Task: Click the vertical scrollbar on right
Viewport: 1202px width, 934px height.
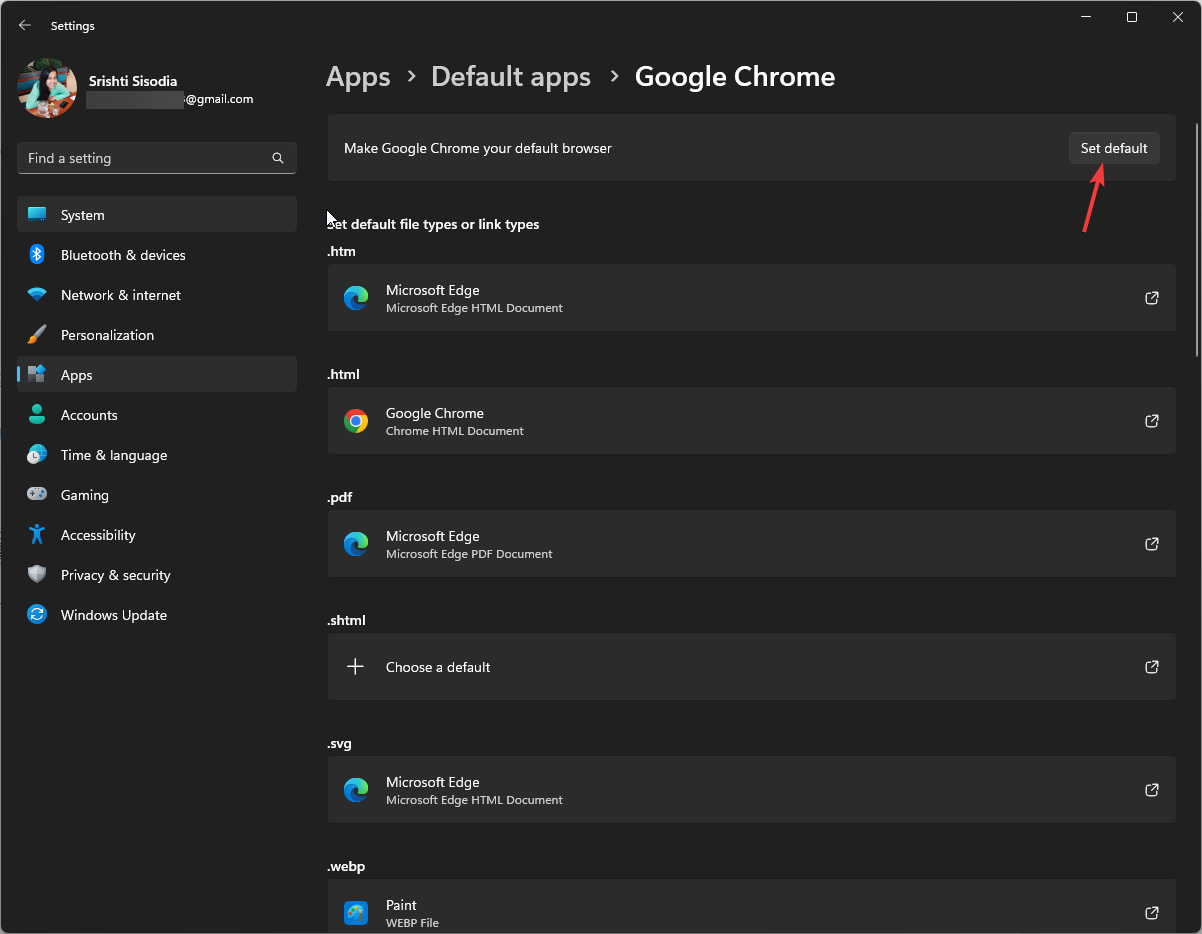Action: point(1198,238)
